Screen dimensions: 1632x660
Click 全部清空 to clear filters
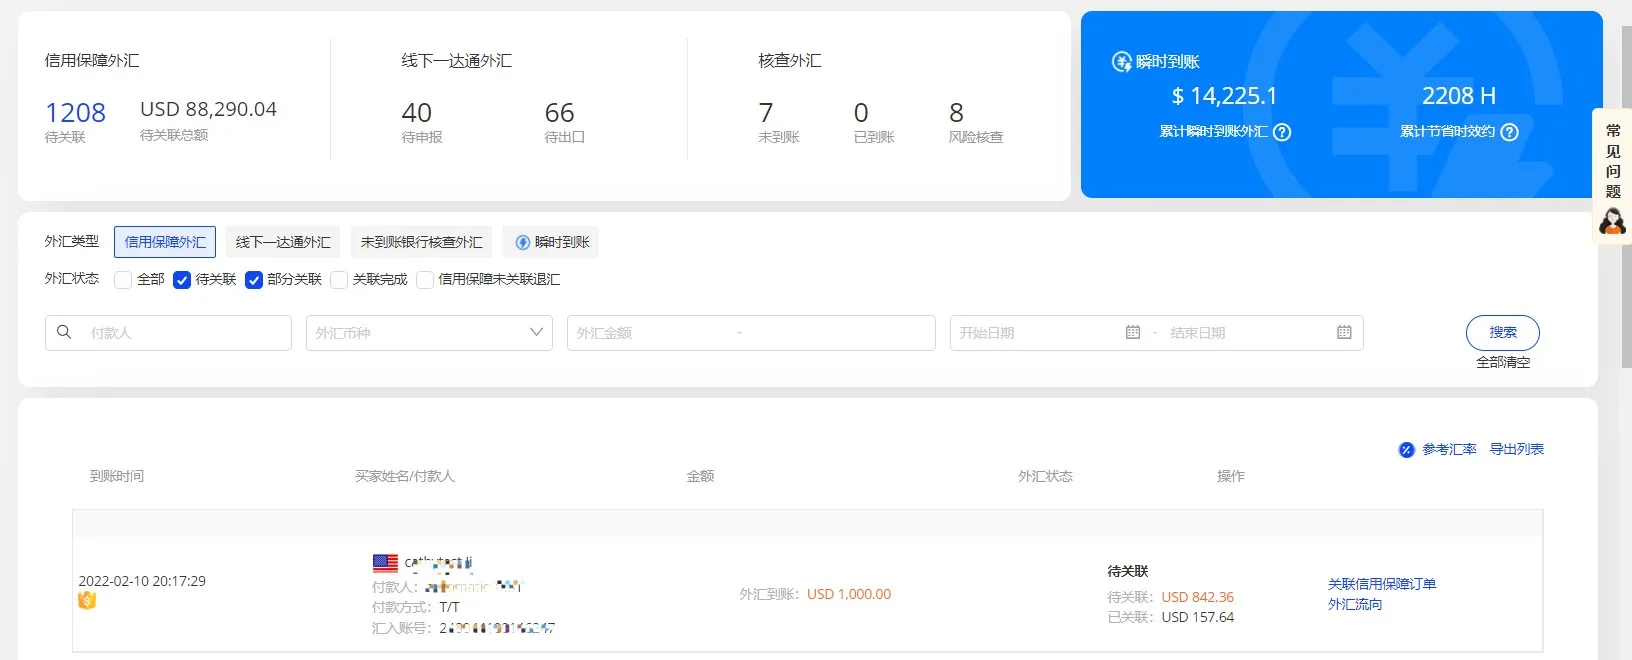pos(1503,362)
